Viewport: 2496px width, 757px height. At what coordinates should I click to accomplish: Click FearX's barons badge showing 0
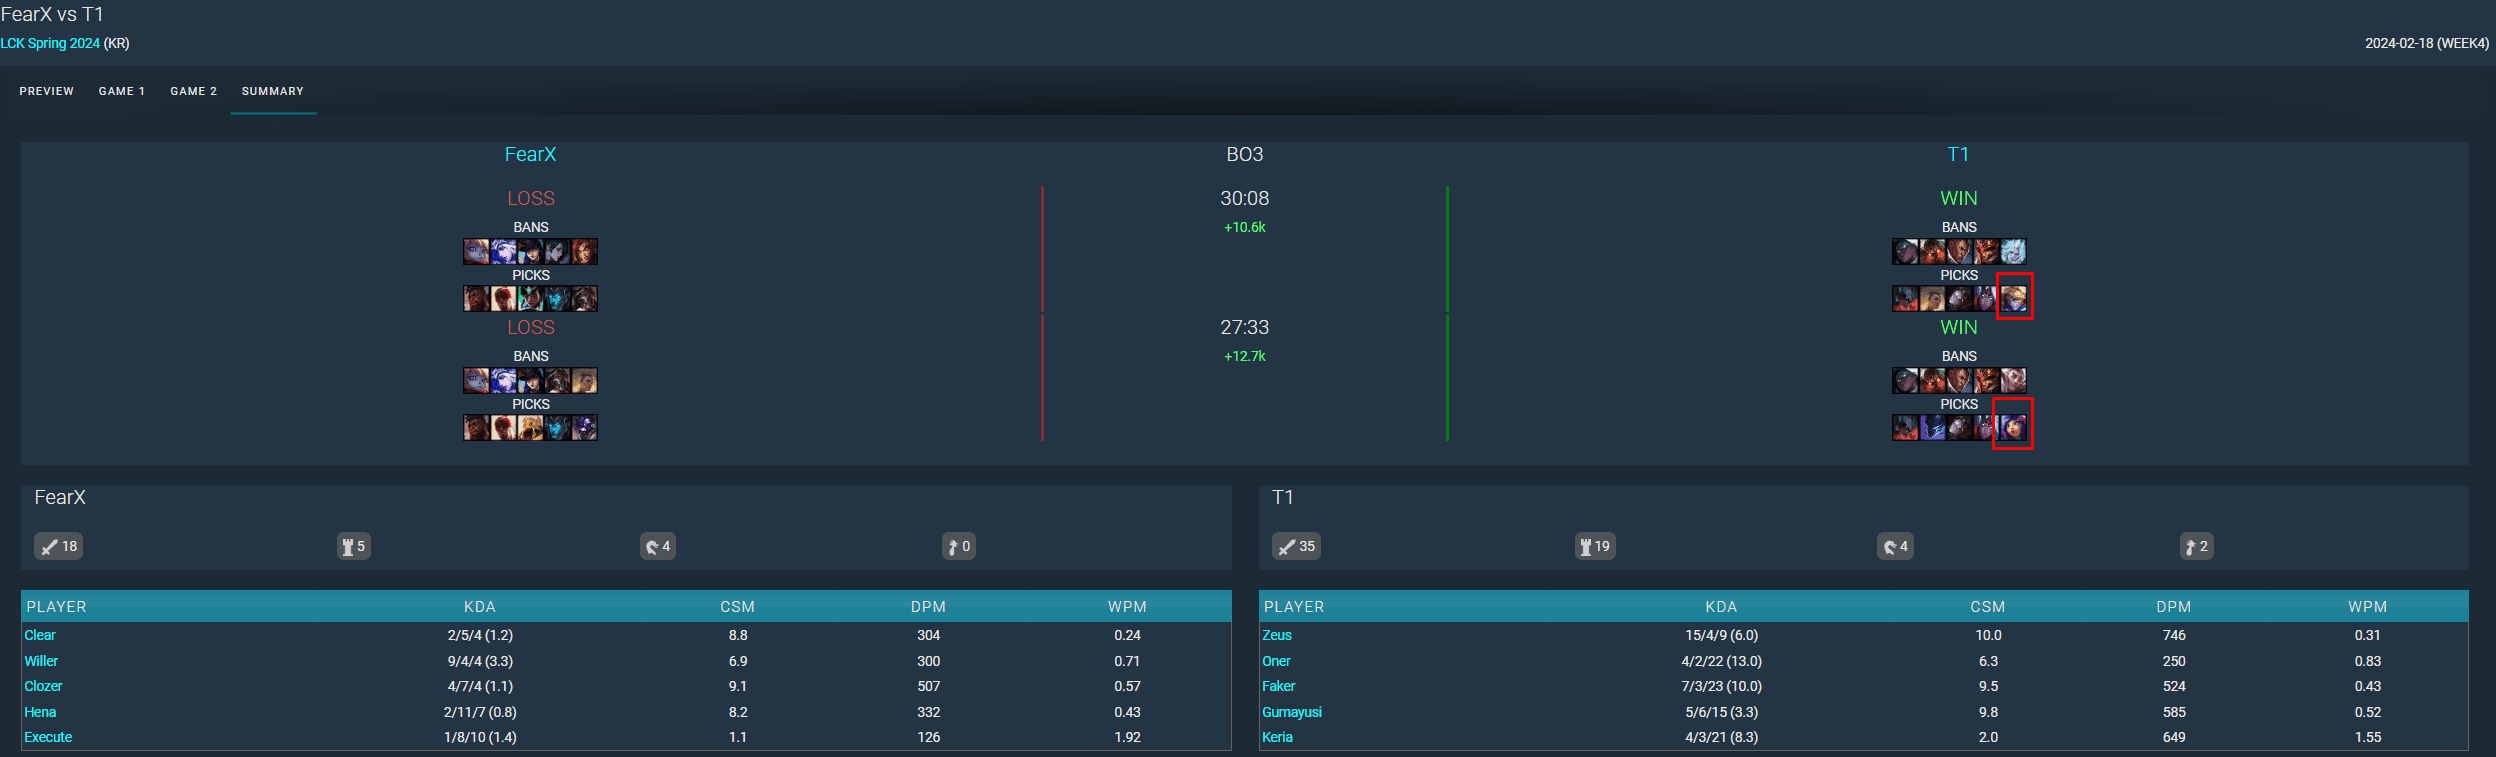point(959,546)
